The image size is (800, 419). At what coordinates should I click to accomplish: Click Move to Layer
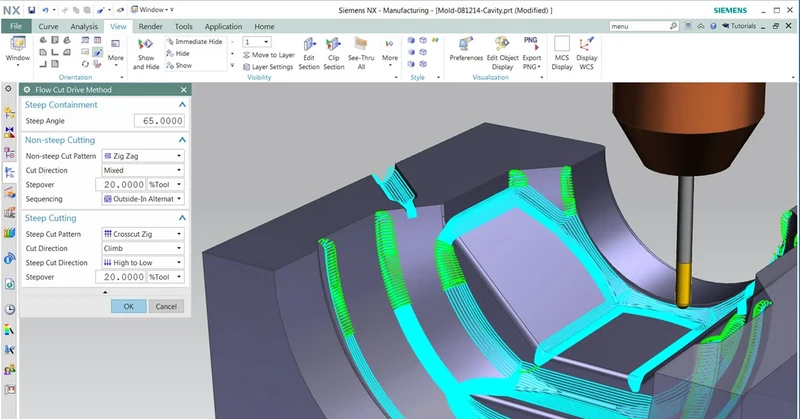pyautogui.click(x=268, y=55)
